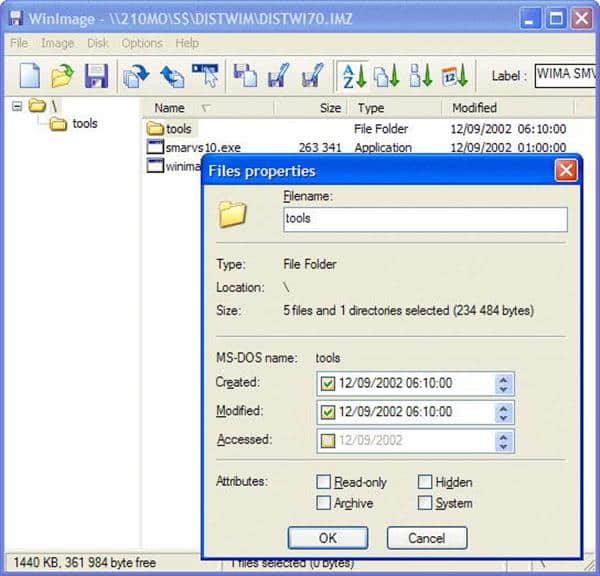This screenshot has height=576, width=600.
Task: Enable the Read-only attribute checkbox
Action: pos(324,482)
